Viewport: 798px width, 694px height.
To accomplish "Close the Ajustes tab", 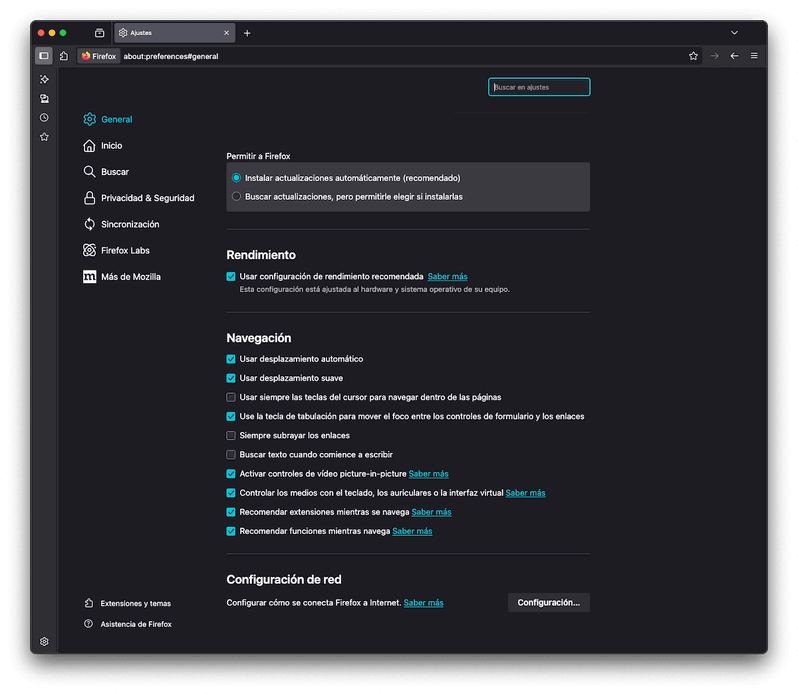I will [226, 33].
